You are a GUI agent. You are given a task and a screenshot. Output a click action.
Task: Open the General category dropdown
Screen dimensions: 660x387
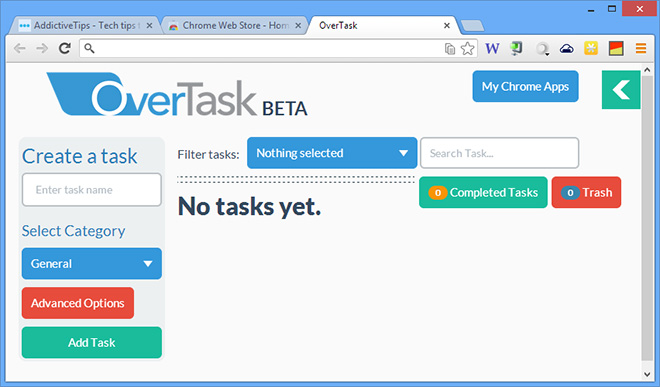click(x=92, y=264)
